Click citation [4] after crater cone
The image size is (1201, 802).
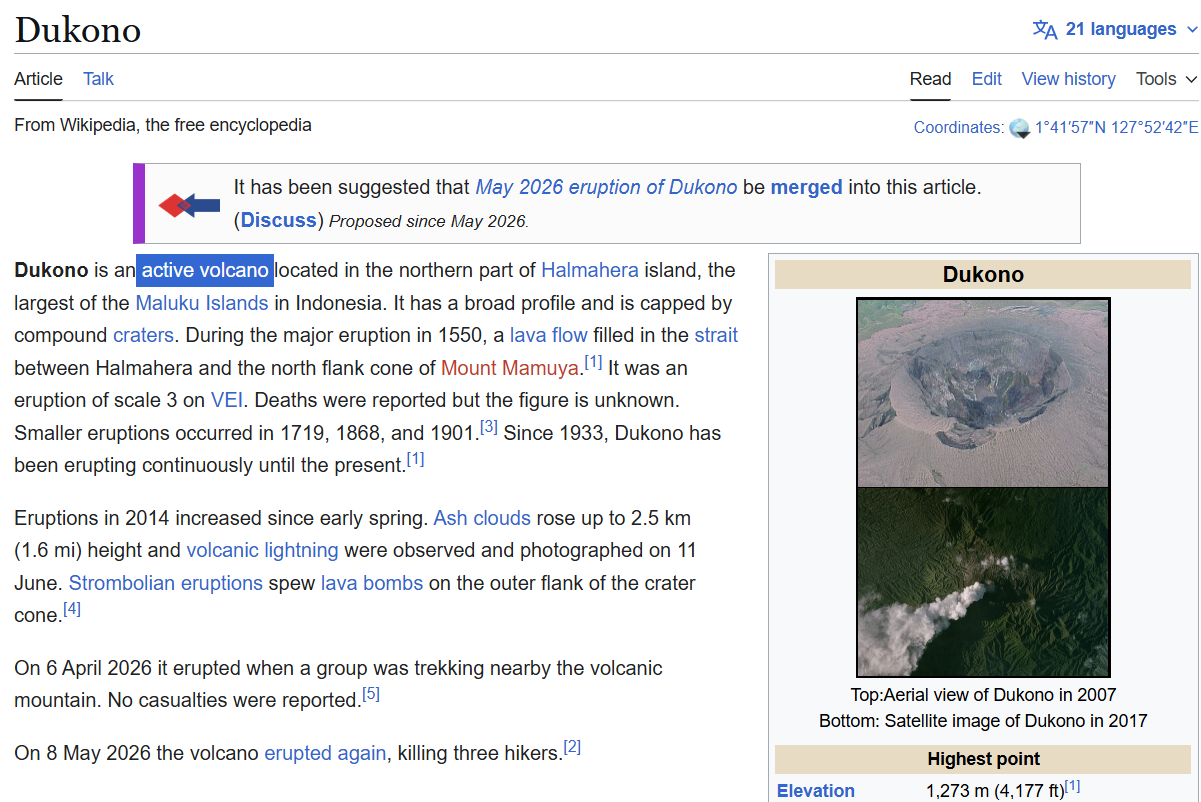coord(72,609)
